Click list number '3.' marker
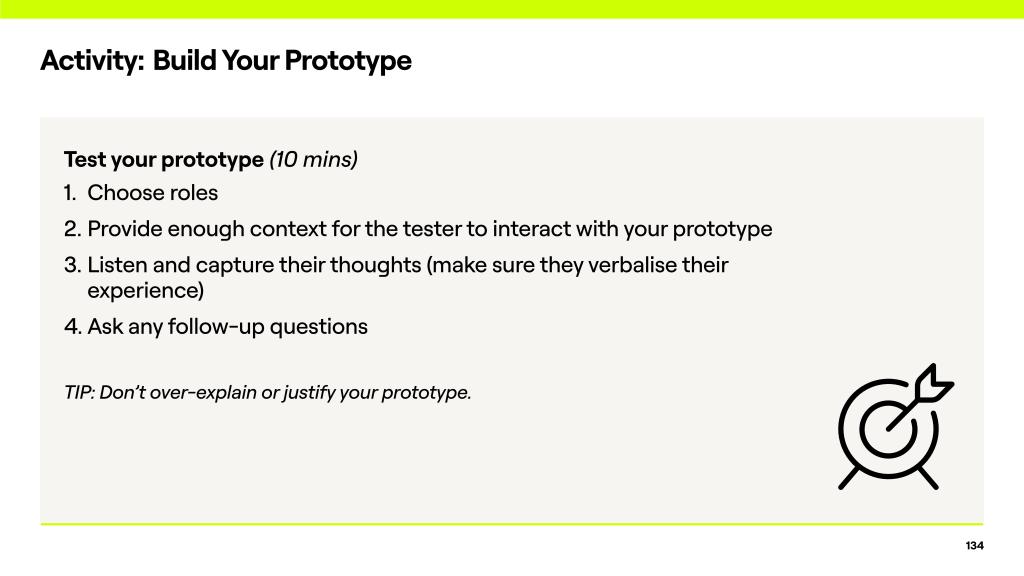The height and width of the screenshot is (576, 1024). [x=73, y=265]
